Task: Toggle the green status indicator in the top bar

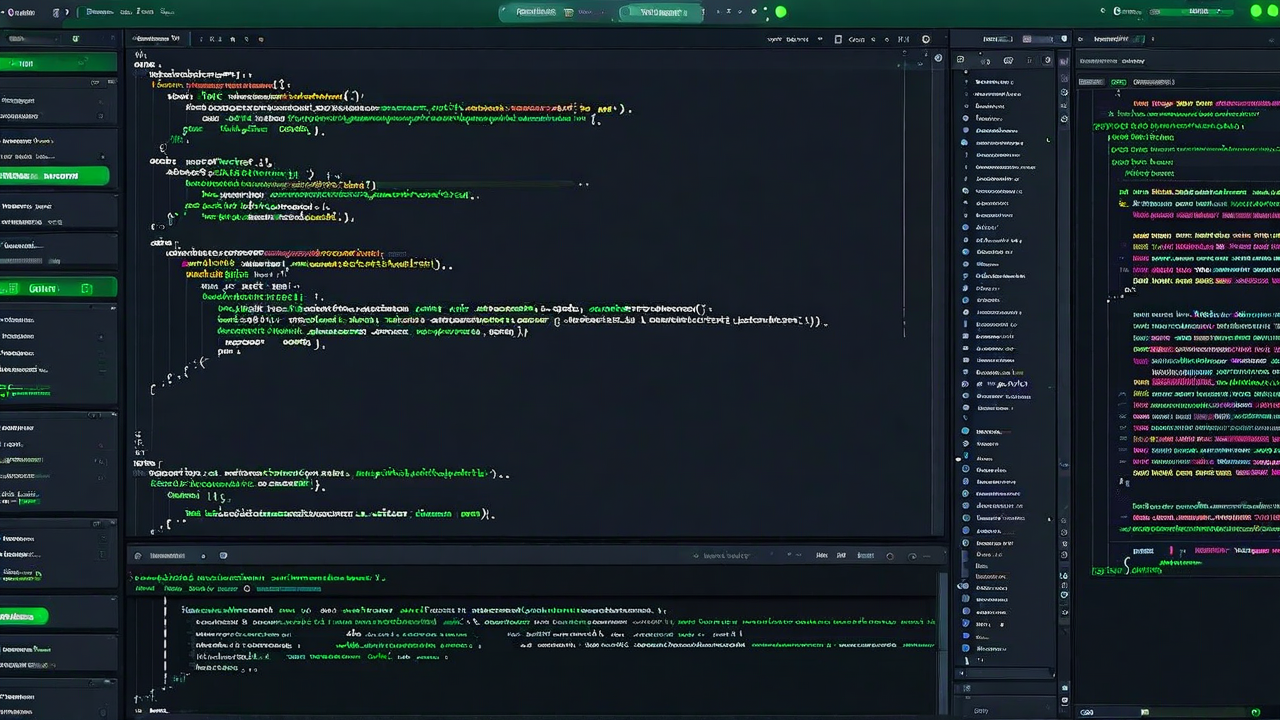Action: point(780,11)
